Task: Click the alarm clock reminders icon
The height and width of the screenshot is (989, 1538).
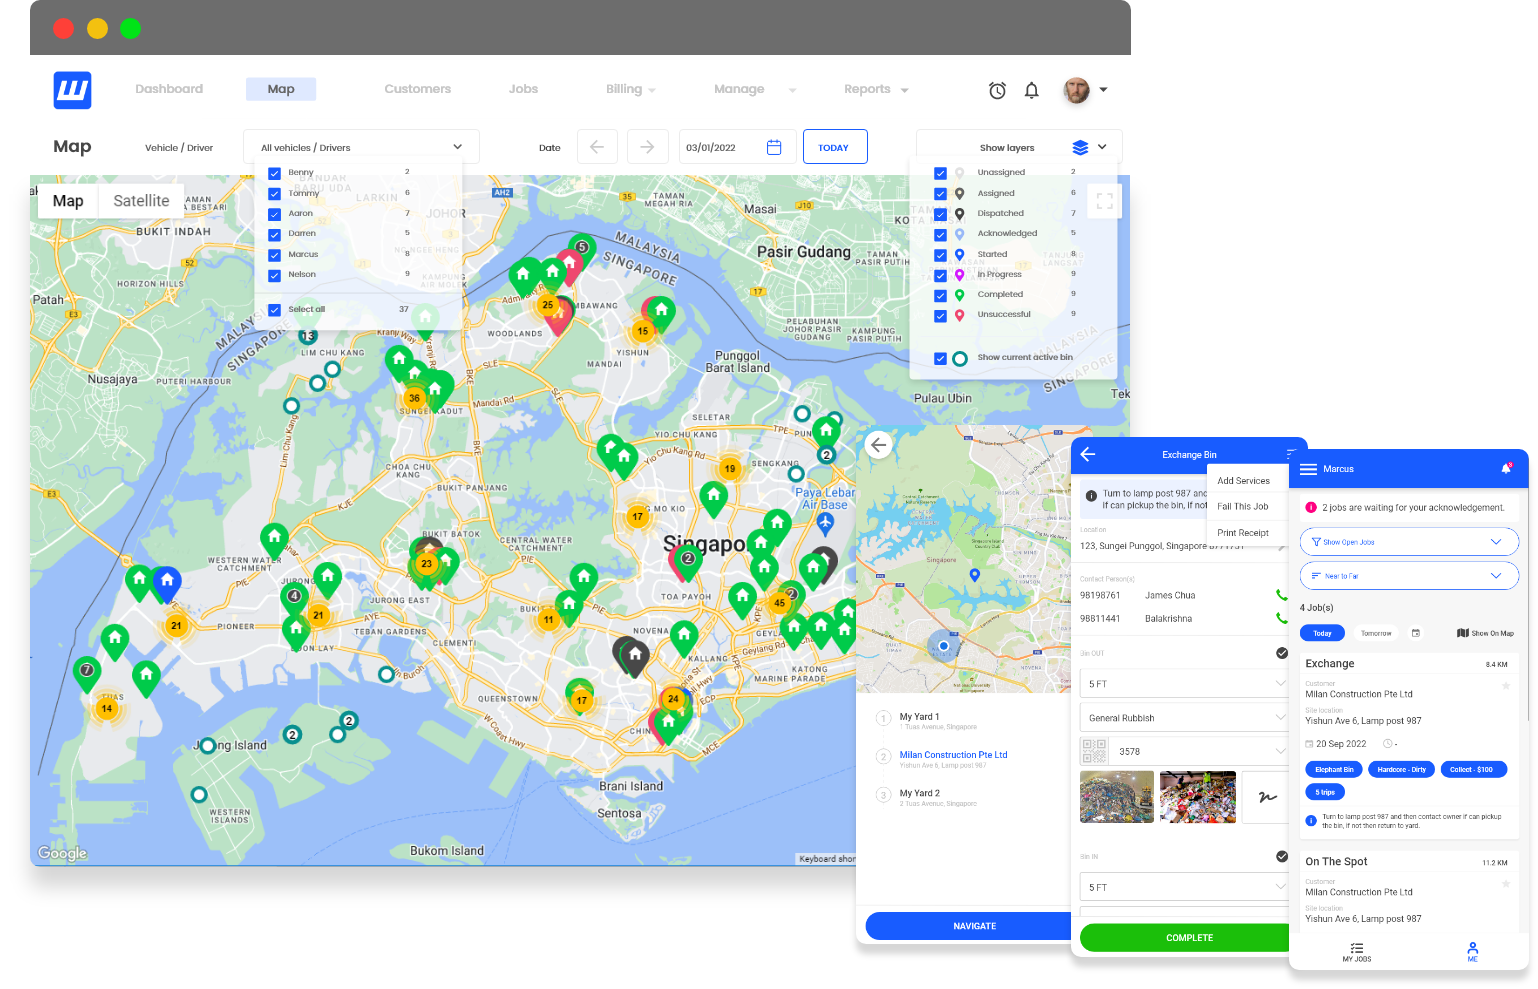Action: click(997, 90)
